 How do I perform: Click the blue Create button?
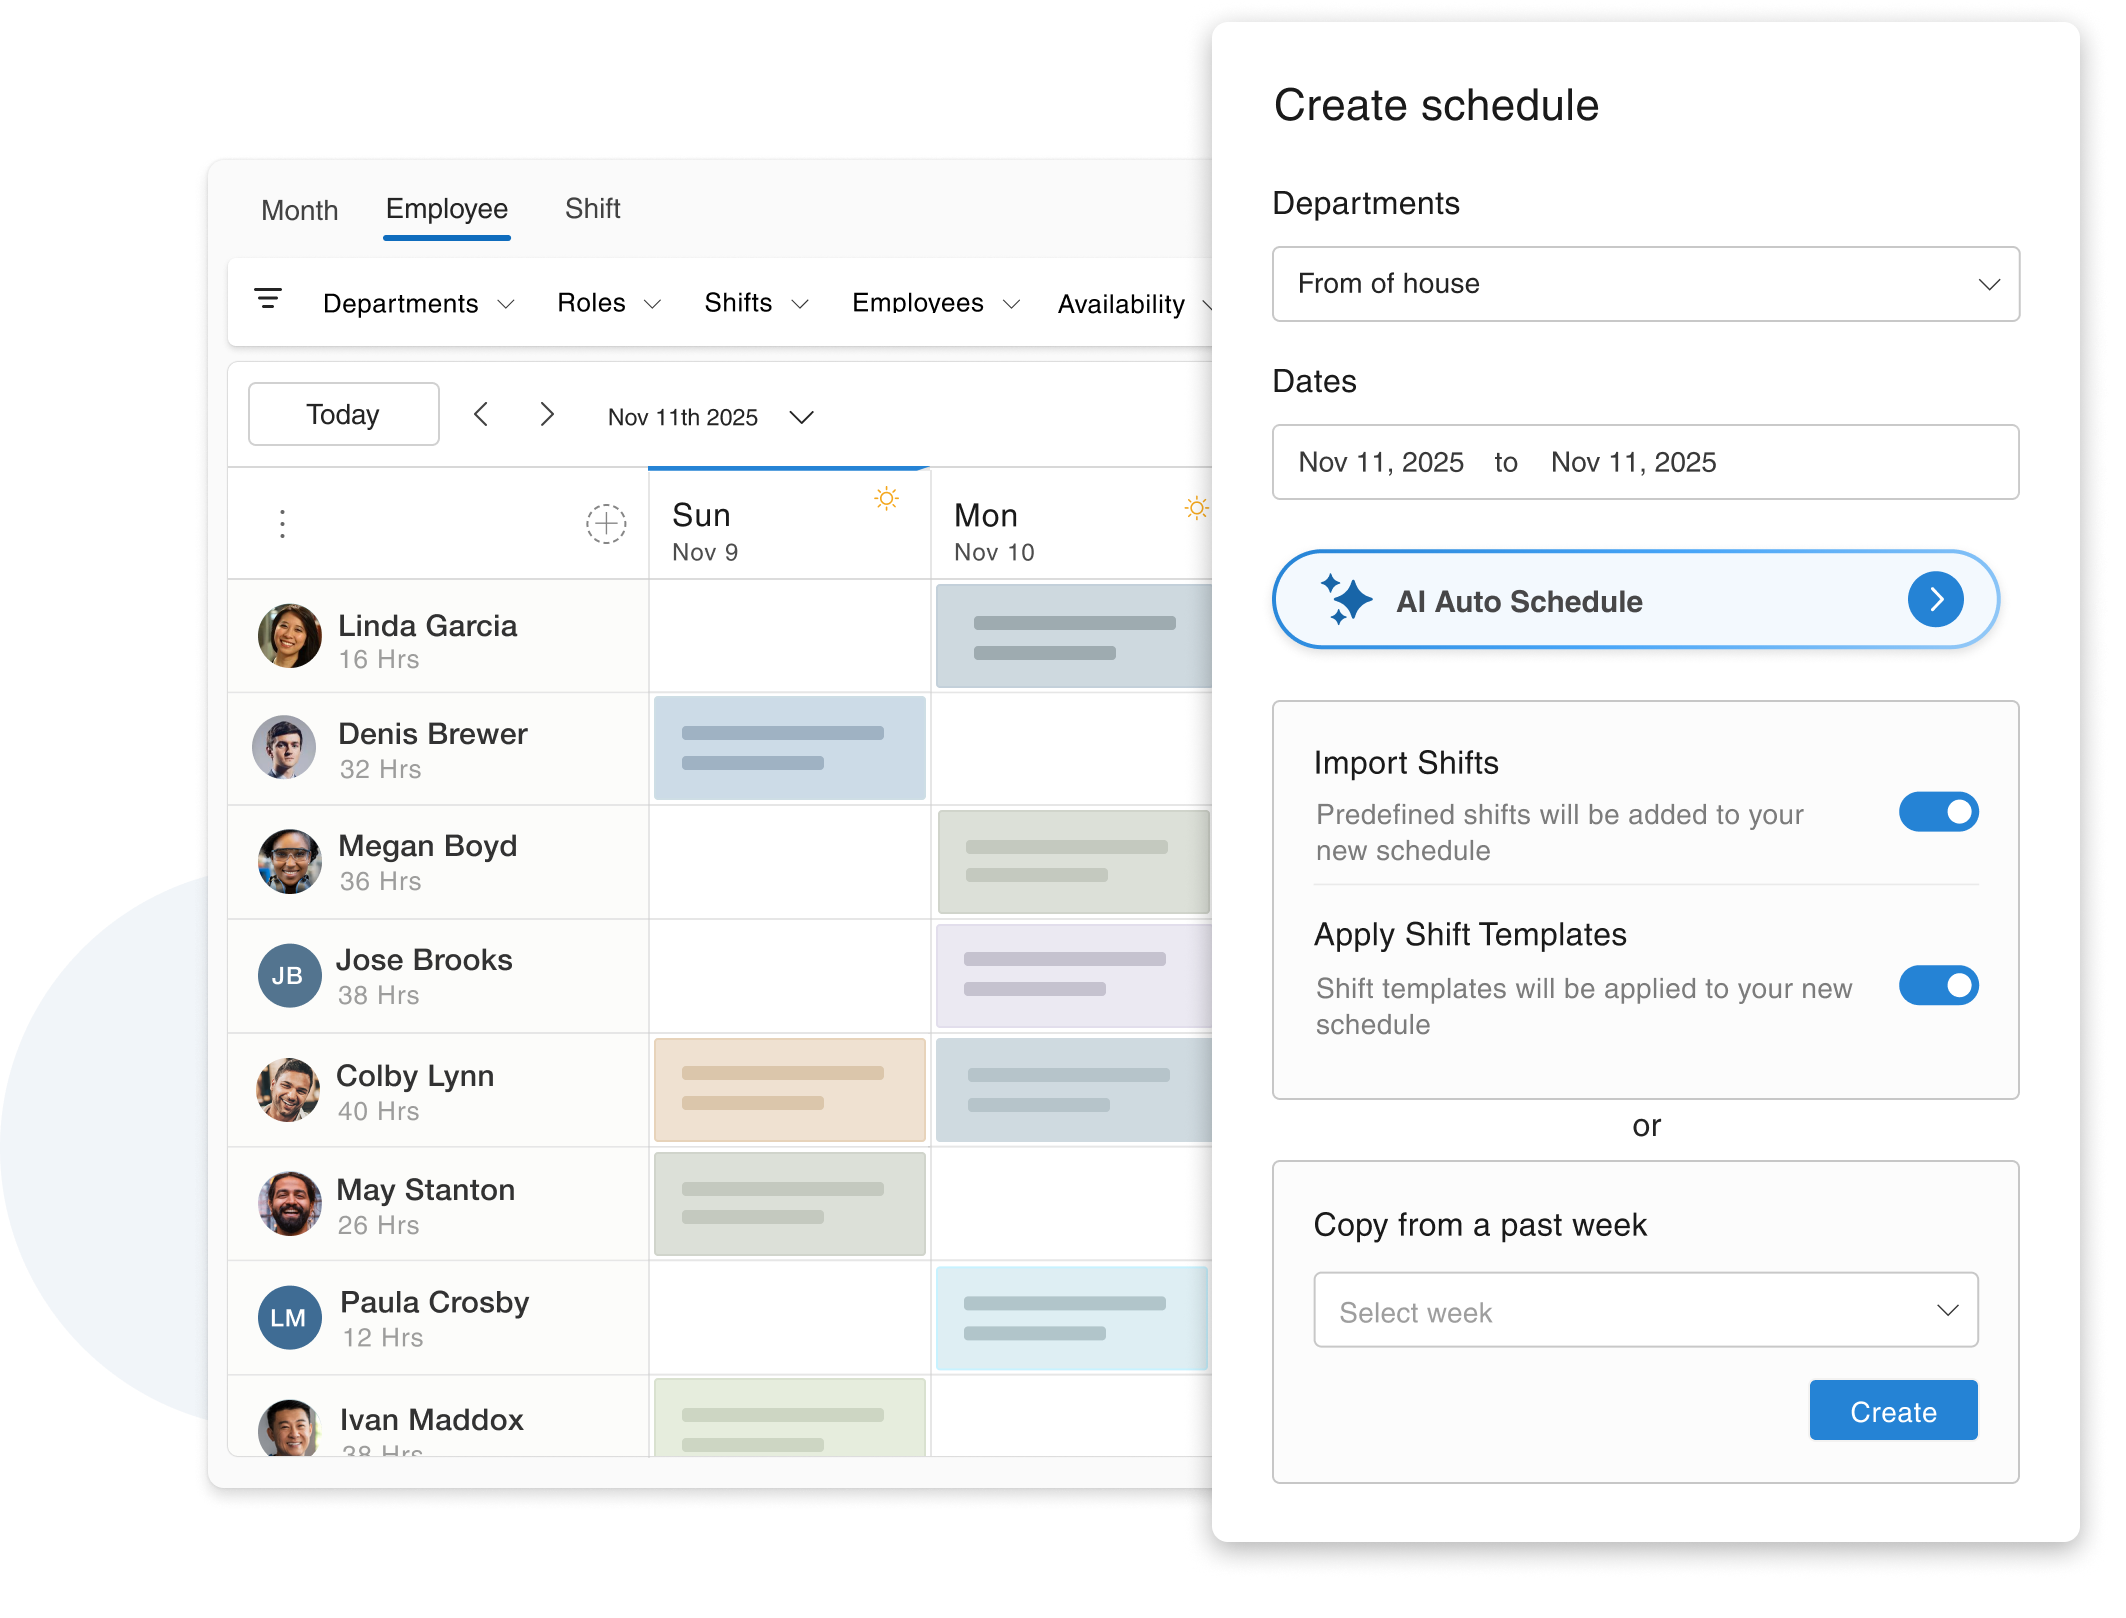point(1892,1411)
